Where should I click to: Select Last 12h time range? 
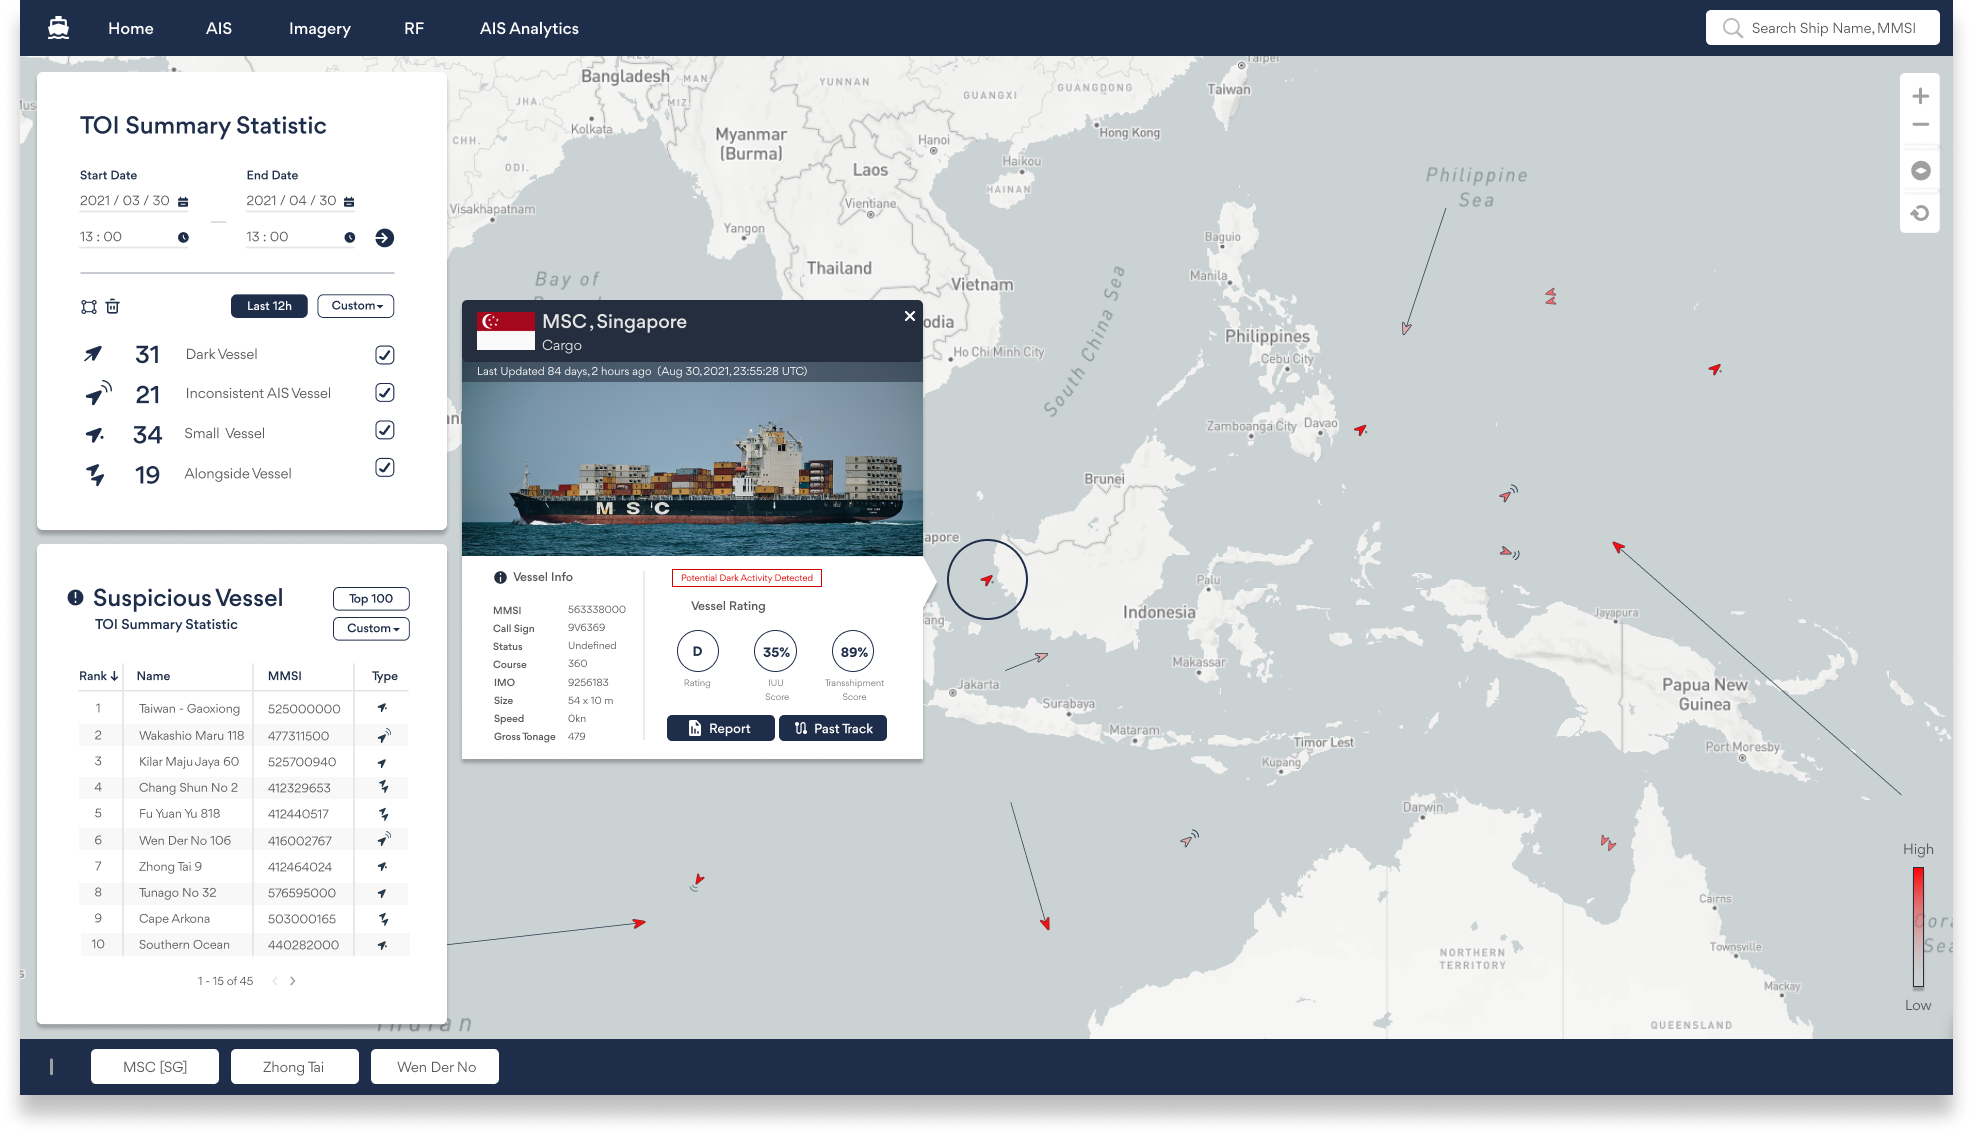click(x=269, y=306)
